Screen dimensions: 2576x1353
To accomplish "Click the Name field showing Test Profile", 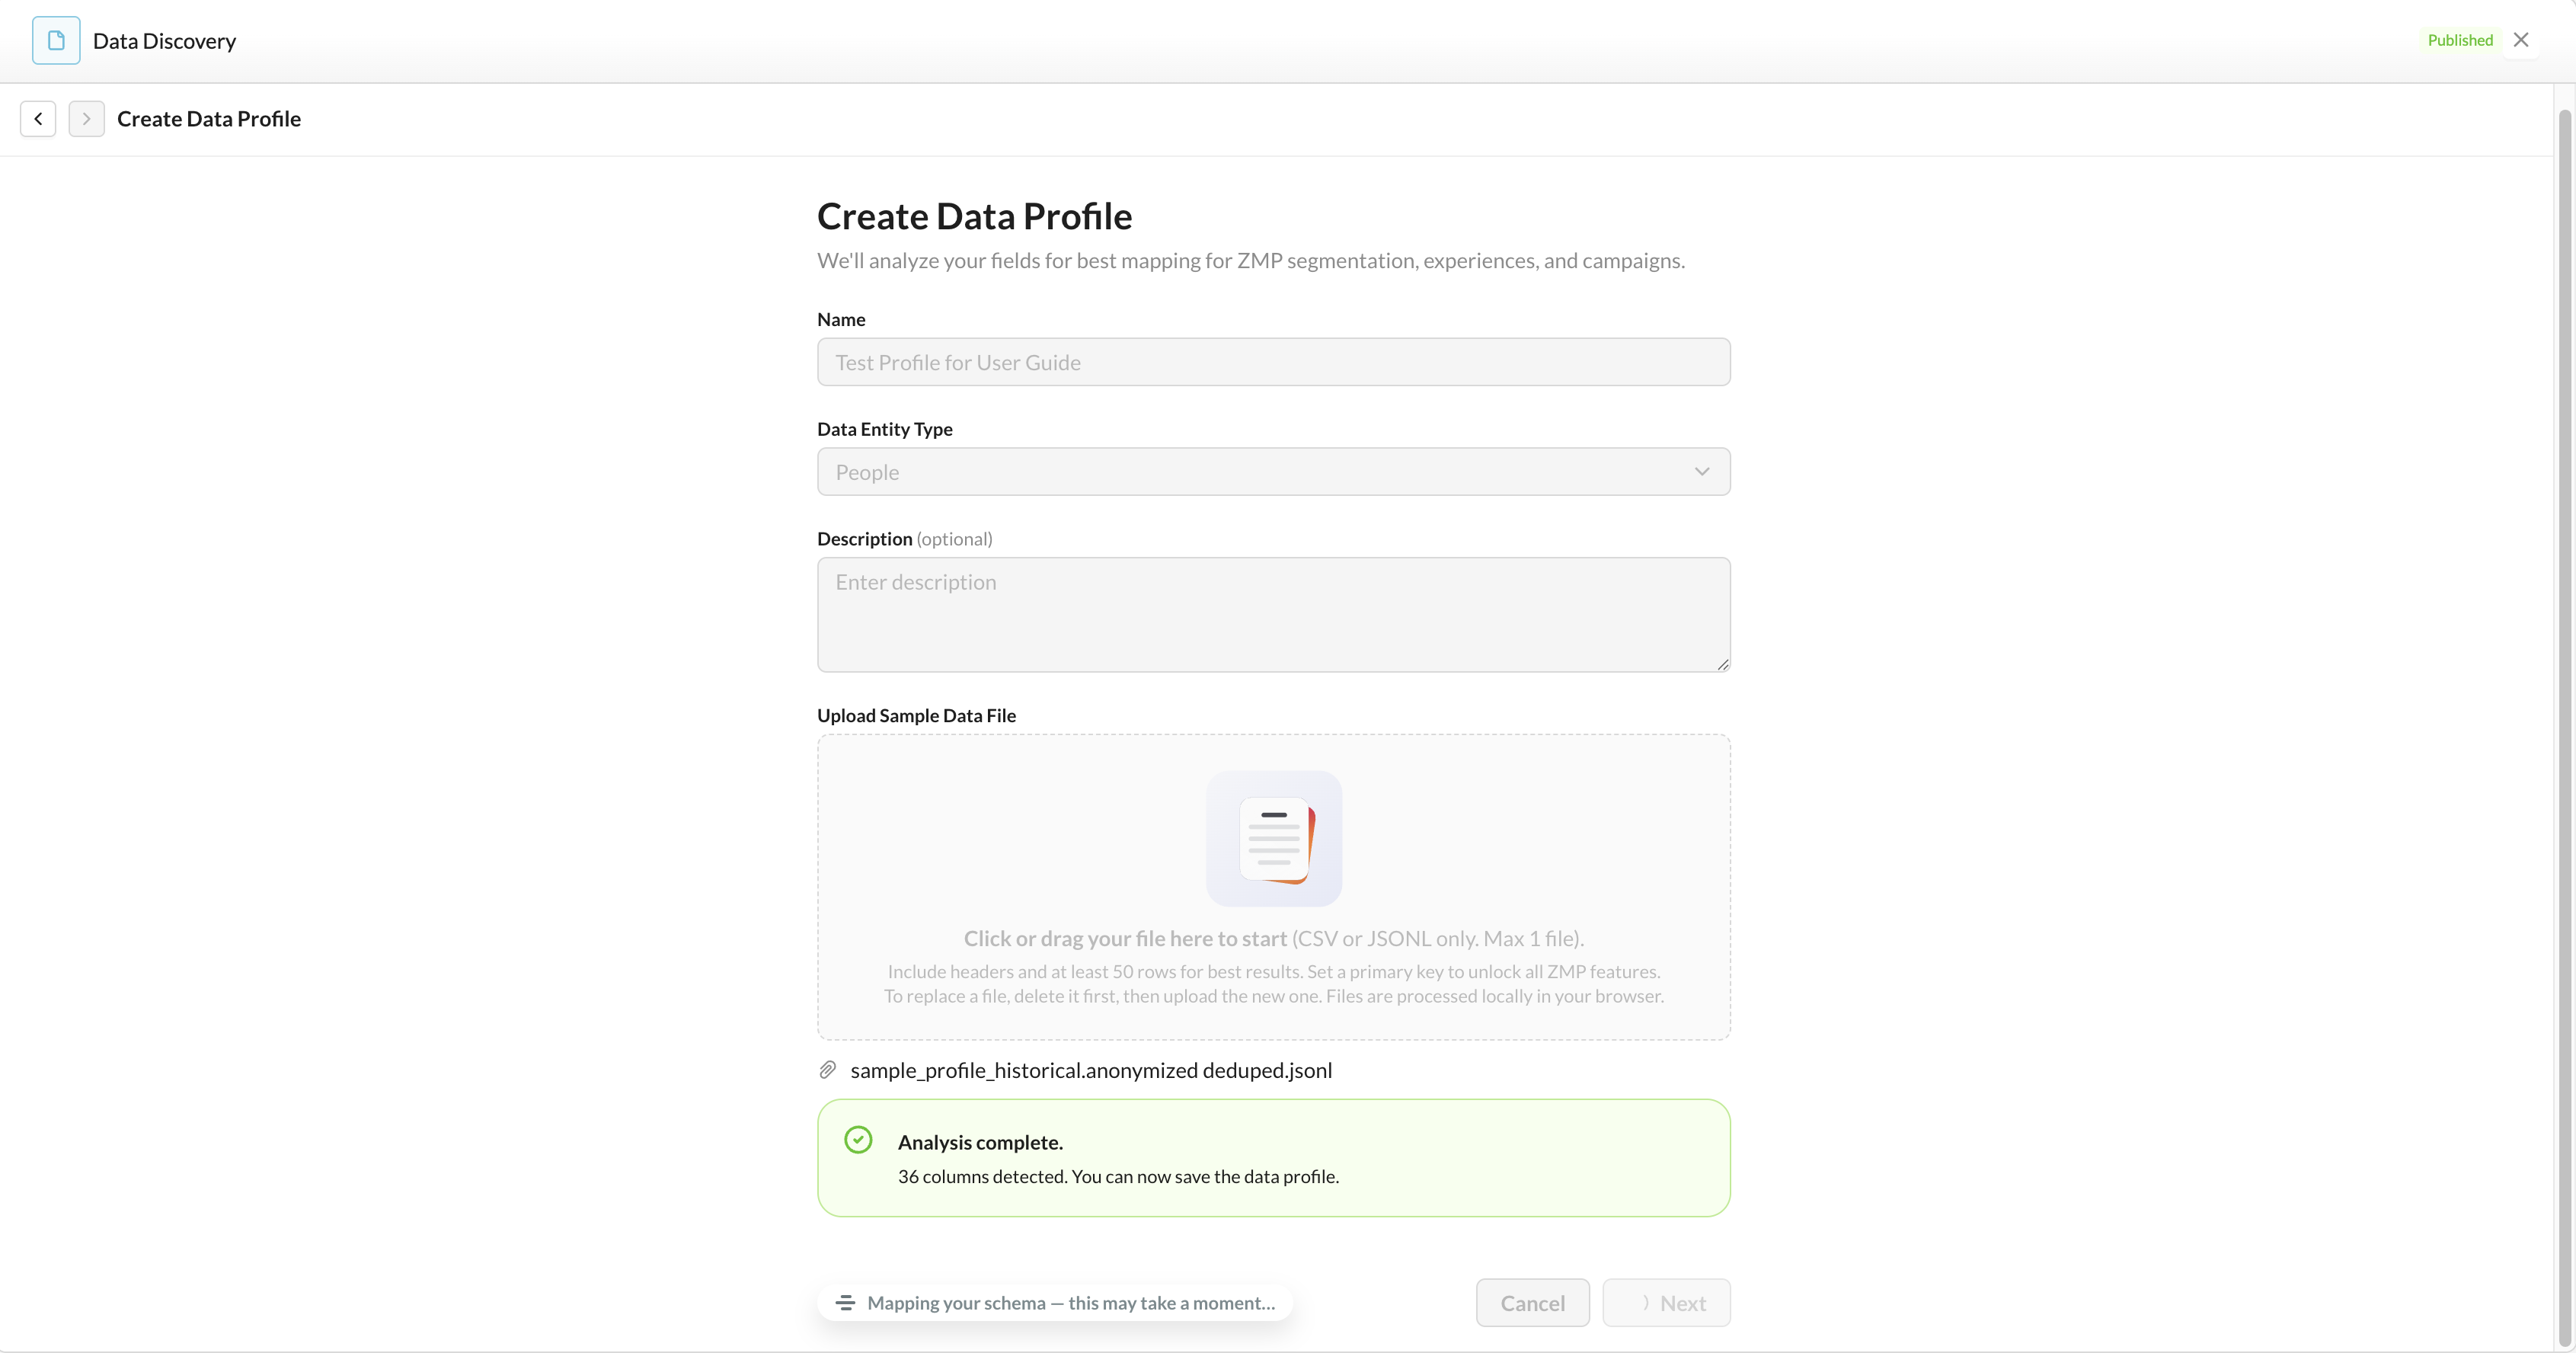I will (1274, 362).
